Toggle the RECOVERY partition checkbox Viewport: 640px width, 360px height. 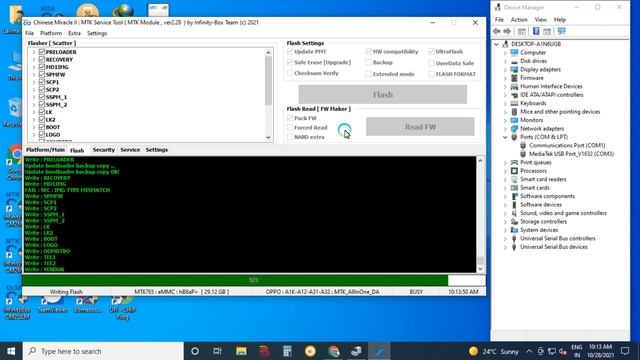(42, 60)
